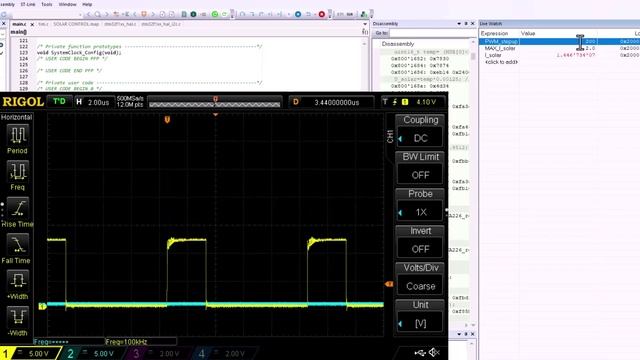Click the SystemClock_Config code line
The width and height of the screenshot is (640, 360).
point(79,53)
